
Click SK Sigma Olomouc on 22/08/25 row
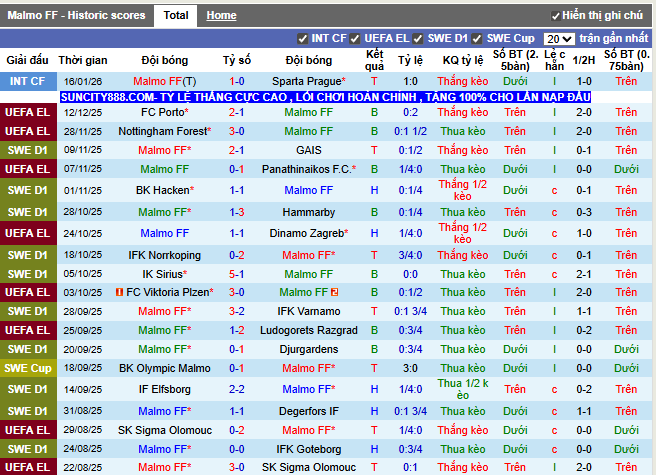tap(309, 467)
